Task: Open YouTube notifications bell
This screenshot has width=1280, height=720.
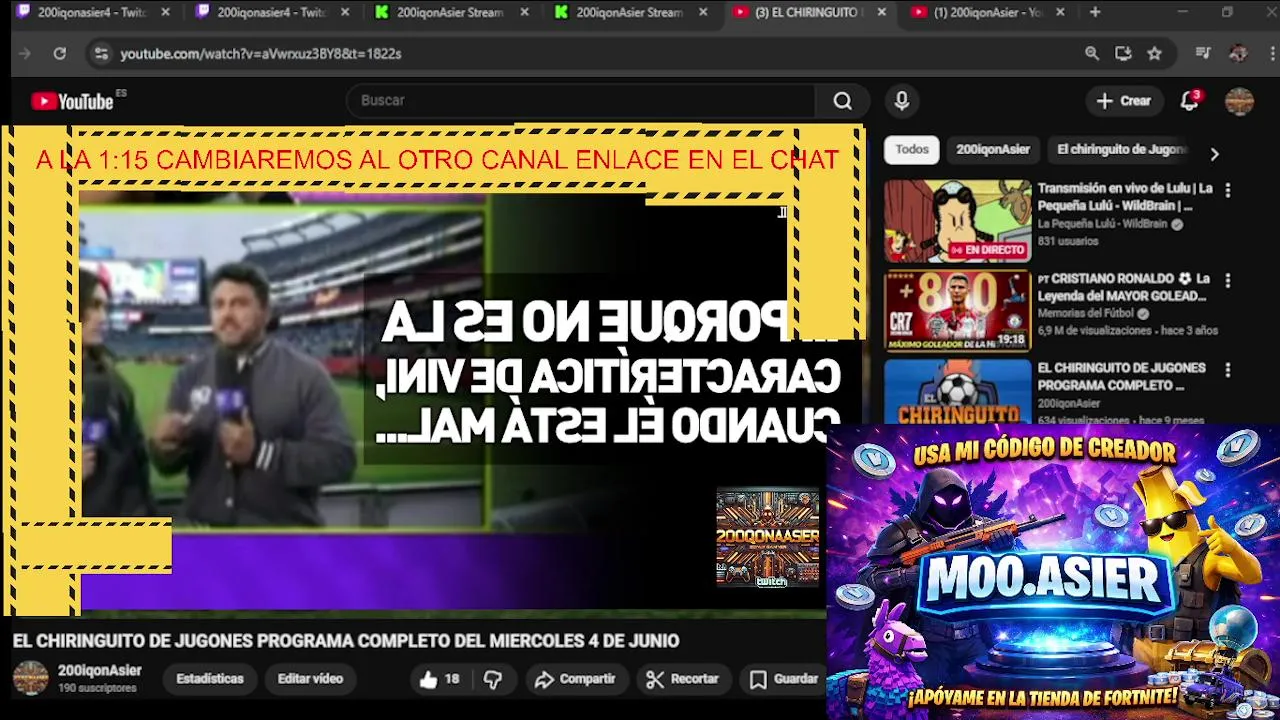Action: 1189,101
